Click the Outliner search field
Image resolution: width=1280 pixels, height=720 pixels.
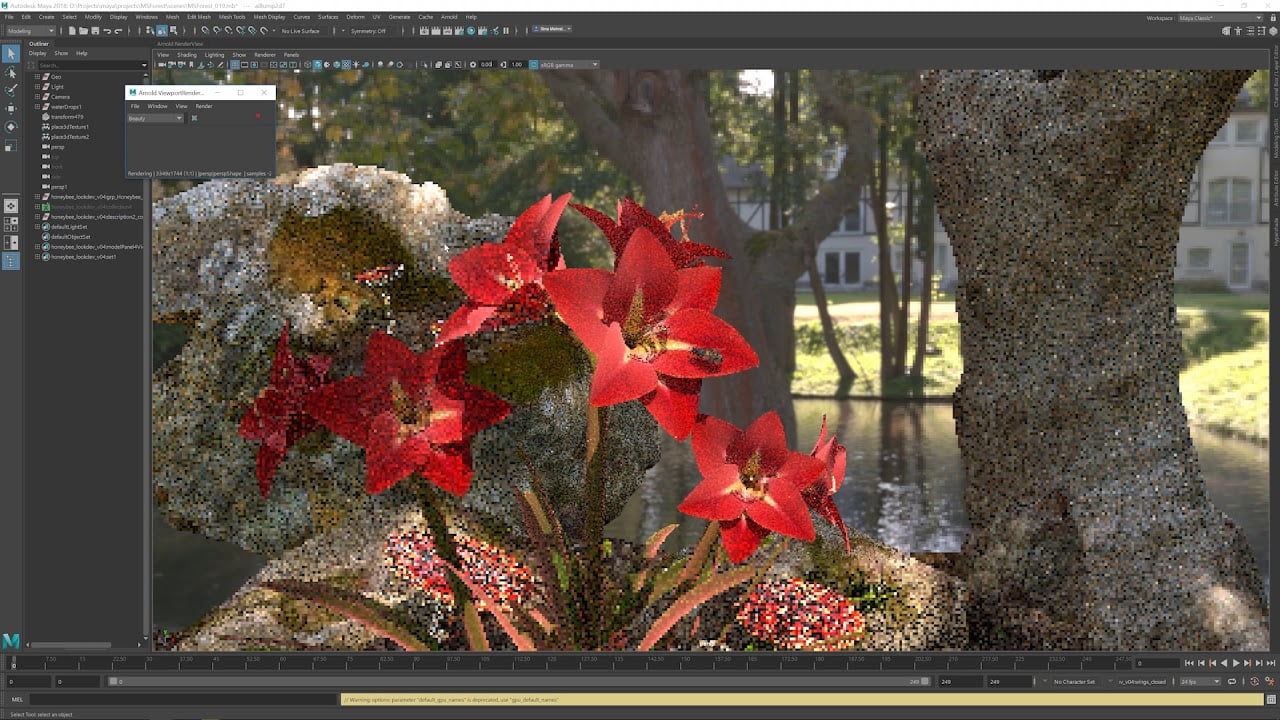[x=90, y=65]
